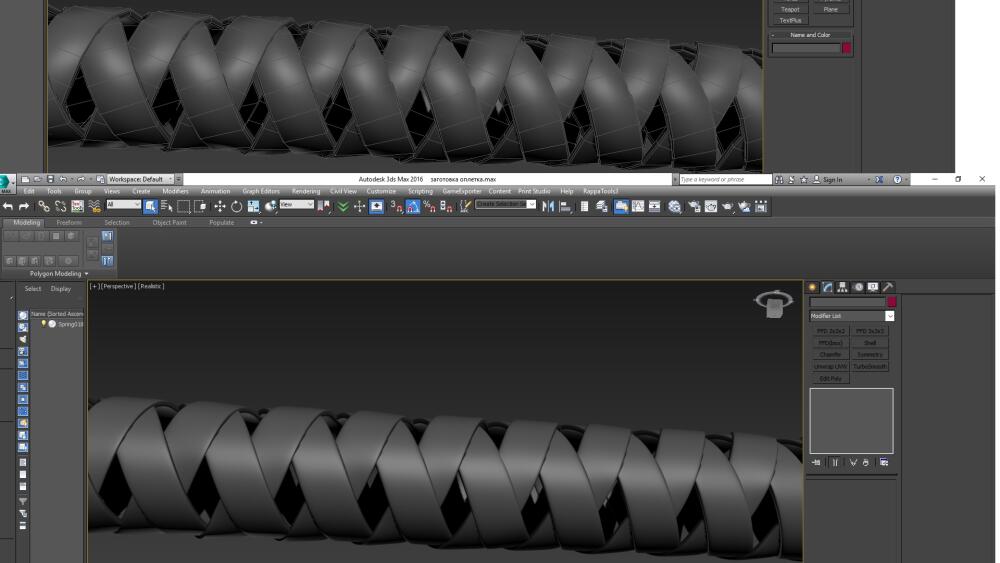Image resolution: width=1000 pixels, height=563 pixels.
Task: Switch to the Freeform ribbon tab
Action: [x=69, y=223]
